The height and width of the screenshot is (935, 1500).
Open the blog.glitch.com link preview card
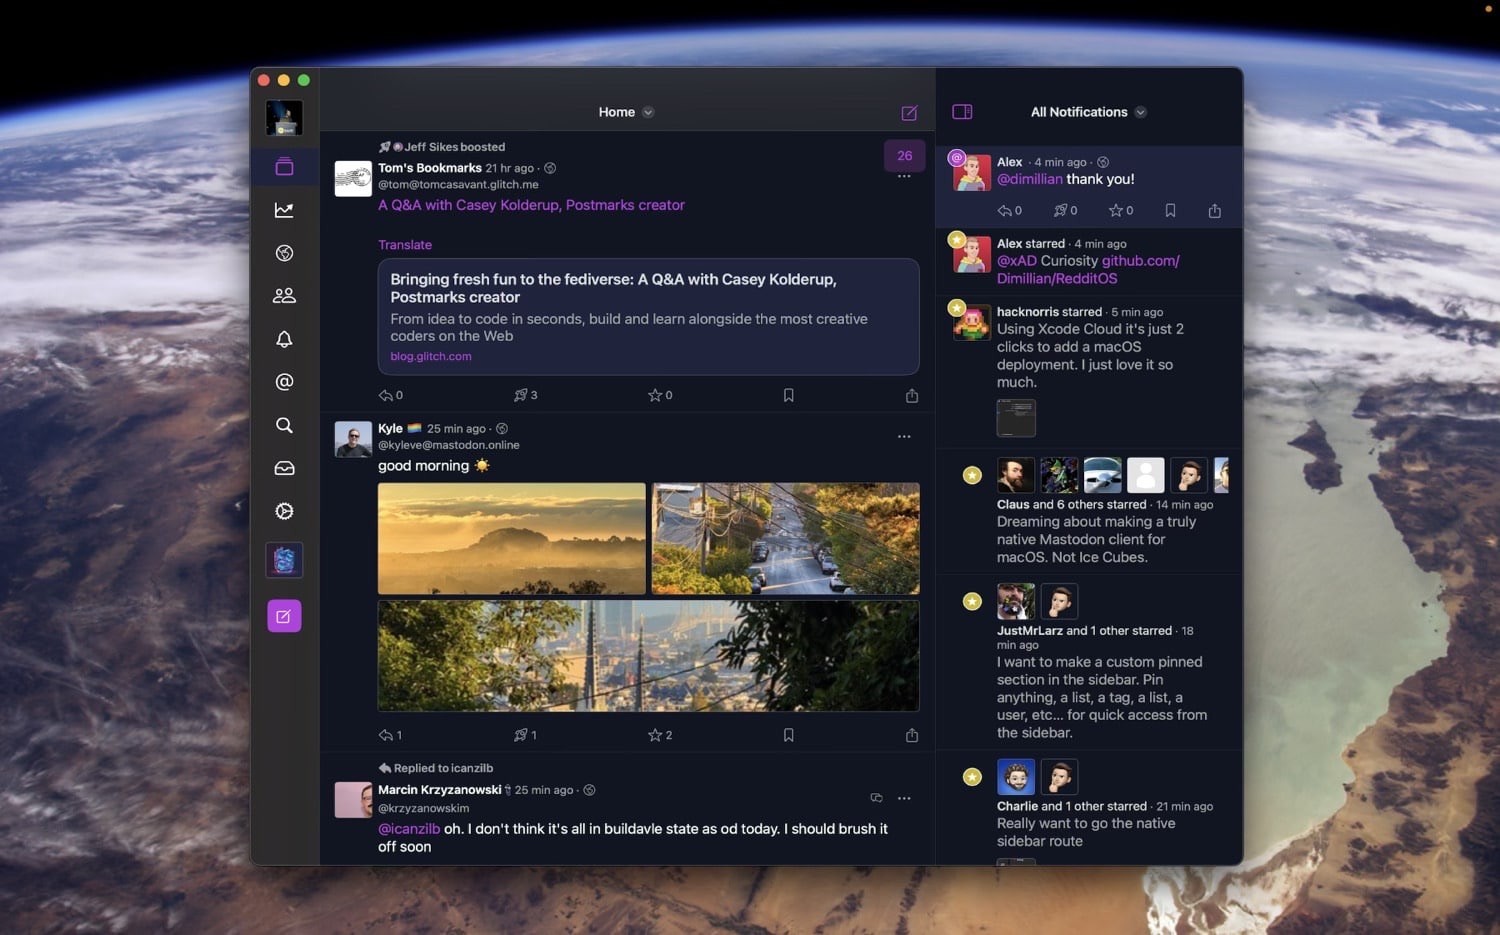648,317
